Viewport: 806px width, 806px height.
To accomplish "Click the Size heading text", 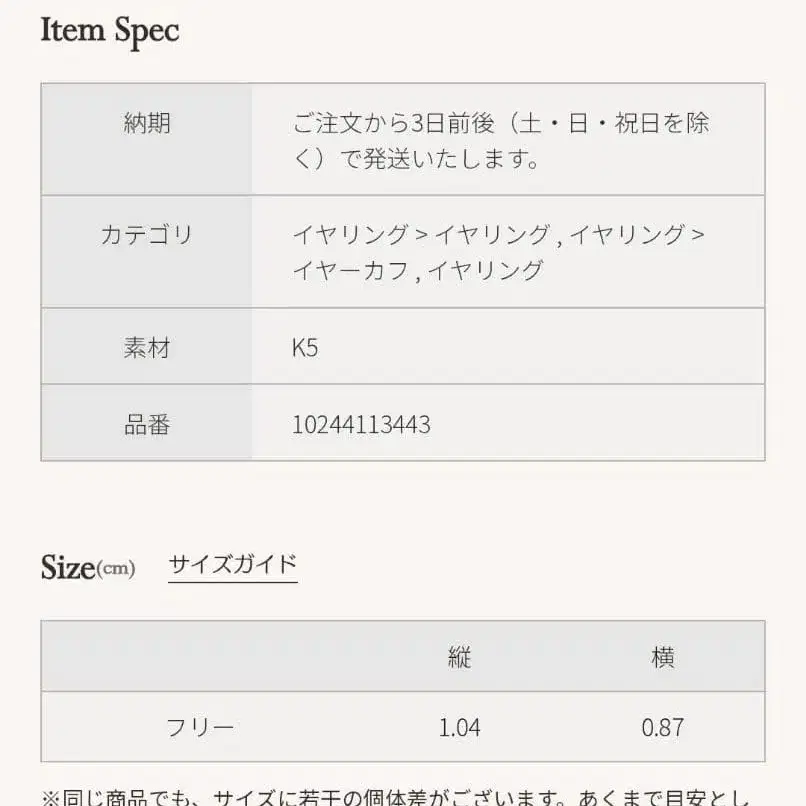I will coord(68,568).
